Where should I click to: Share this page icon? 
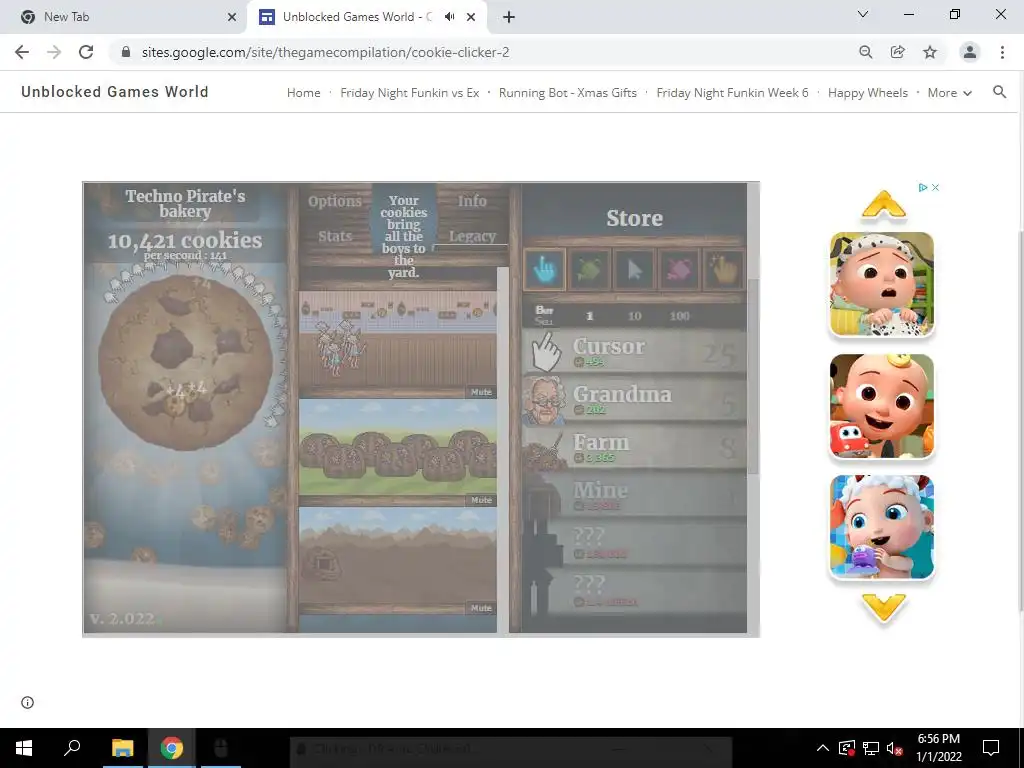click(898, 52)
